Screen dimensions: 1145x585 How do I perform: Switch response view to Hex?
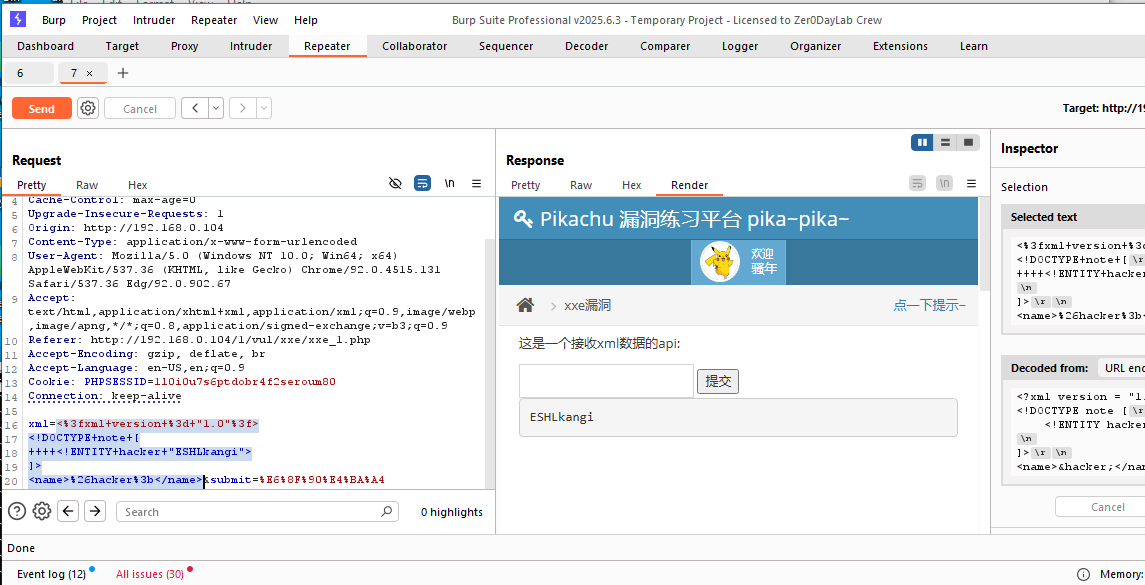632,185
